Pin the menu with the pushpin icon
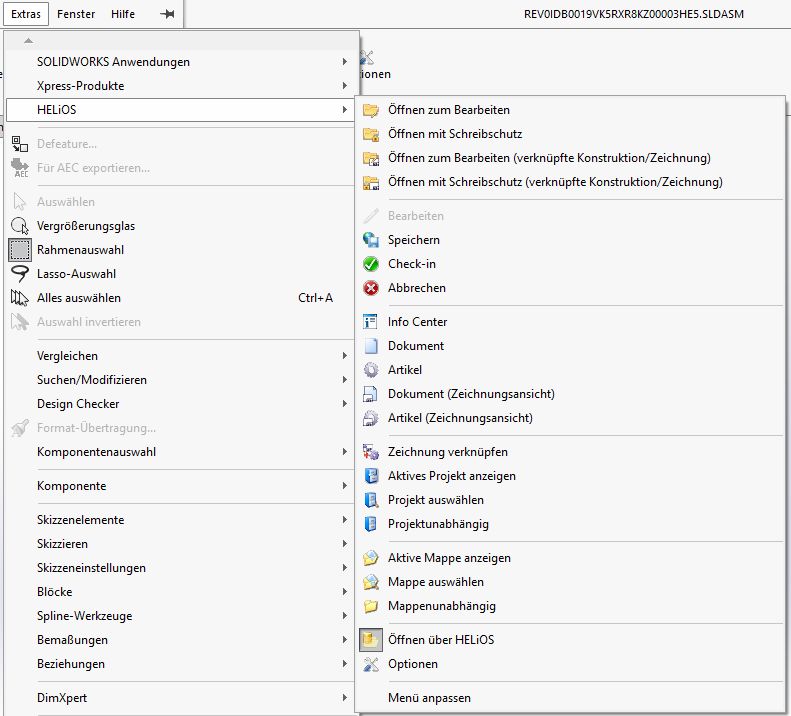 167,14
